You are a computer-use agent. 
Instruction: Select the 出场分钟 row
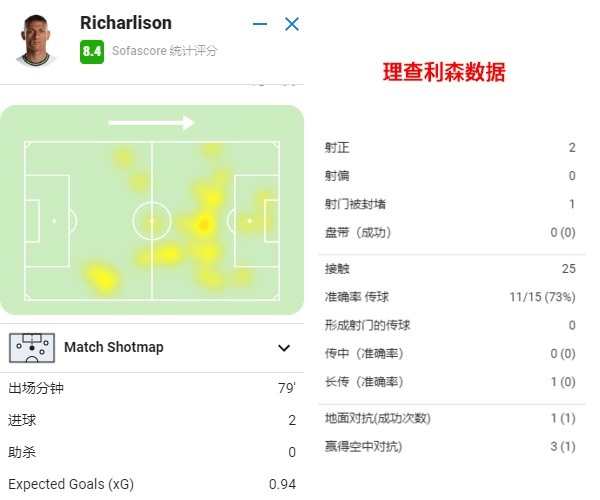tap(152, 388)
